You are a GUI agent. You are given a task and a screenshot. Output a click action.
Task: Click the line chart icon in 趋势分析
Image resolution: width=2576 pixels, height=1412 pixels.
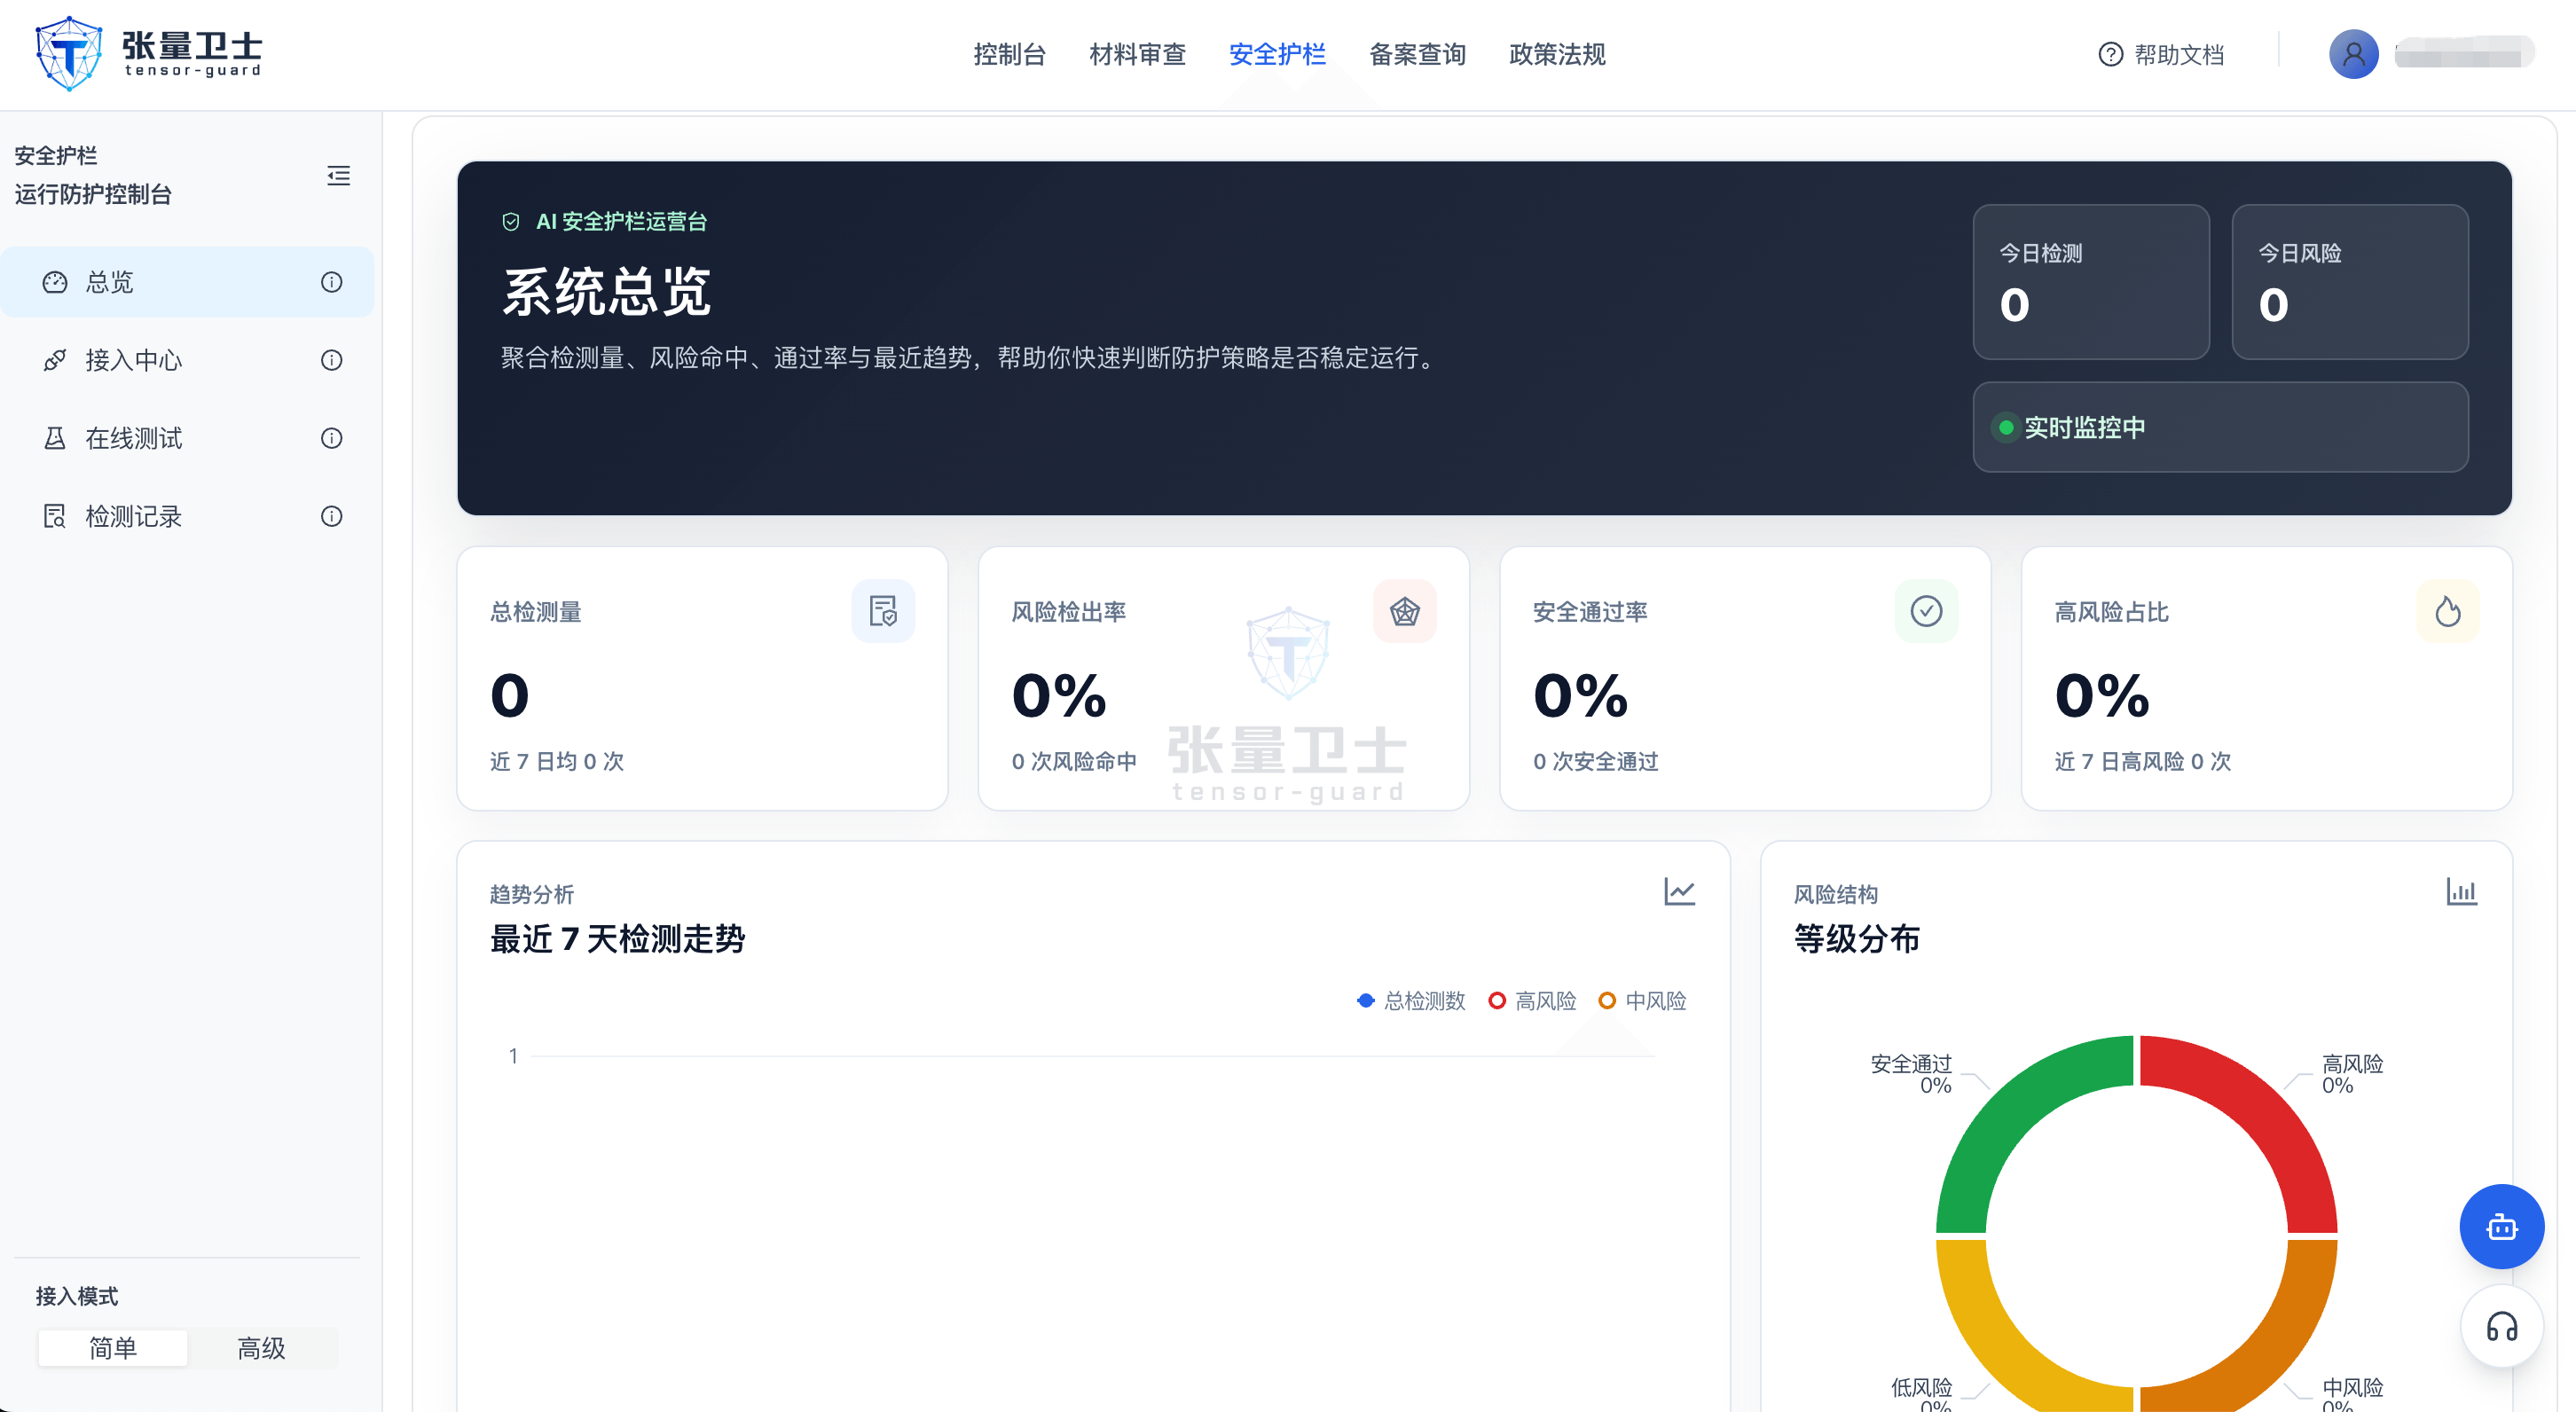click(x=1680, y=891)
